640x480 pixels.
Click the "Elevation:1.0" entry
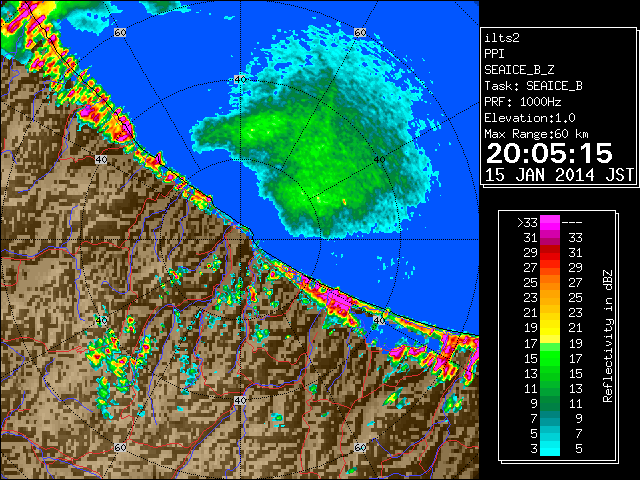coord(529,118)
